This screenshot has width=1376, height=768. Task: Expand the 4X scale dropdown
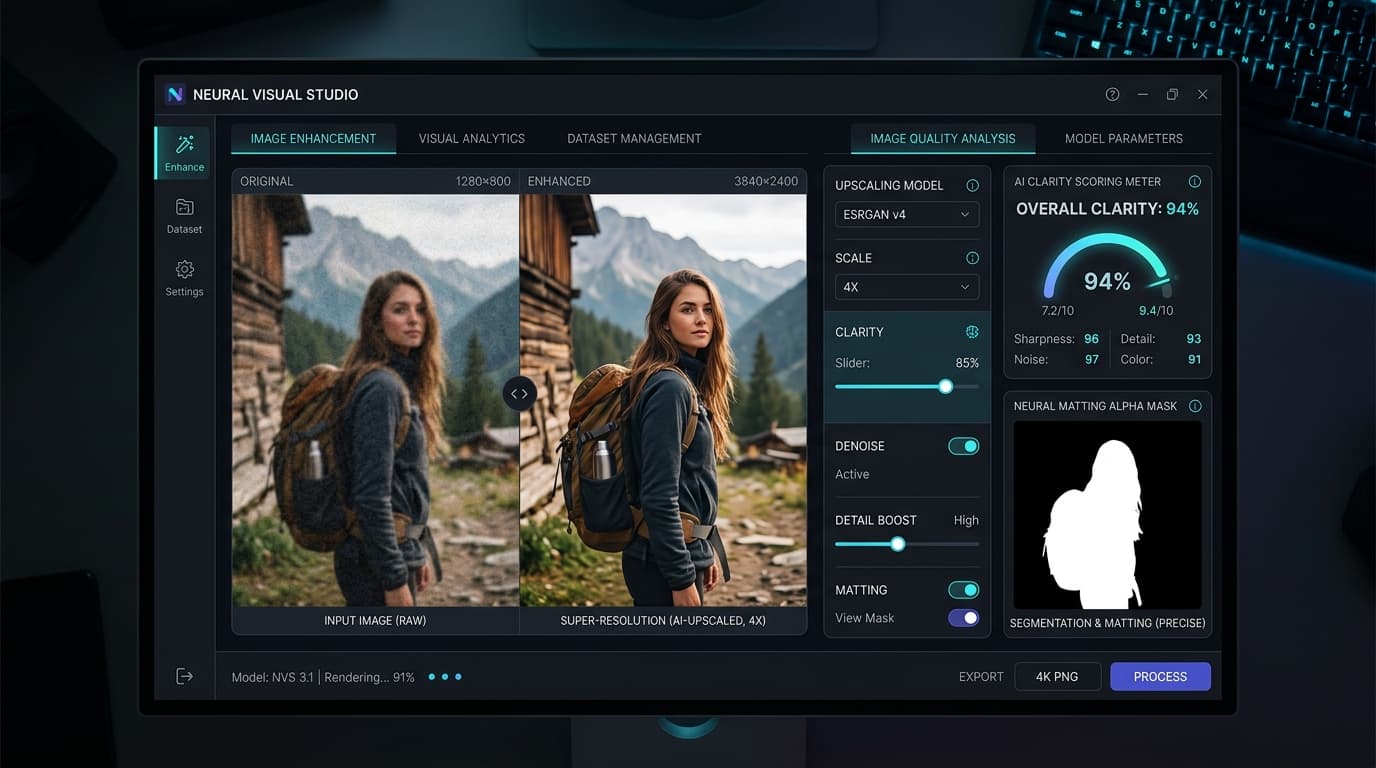point(907,287)
